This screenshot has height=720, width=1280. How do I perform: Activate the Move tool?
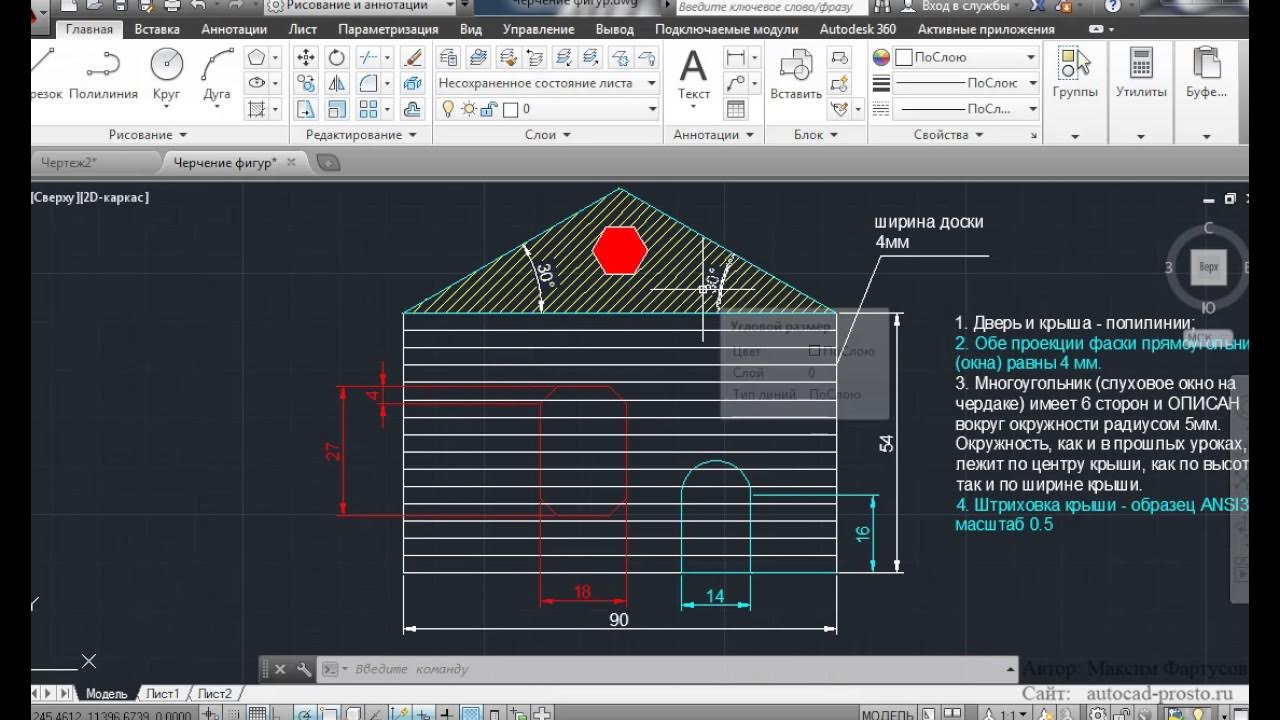pos(306,58)
